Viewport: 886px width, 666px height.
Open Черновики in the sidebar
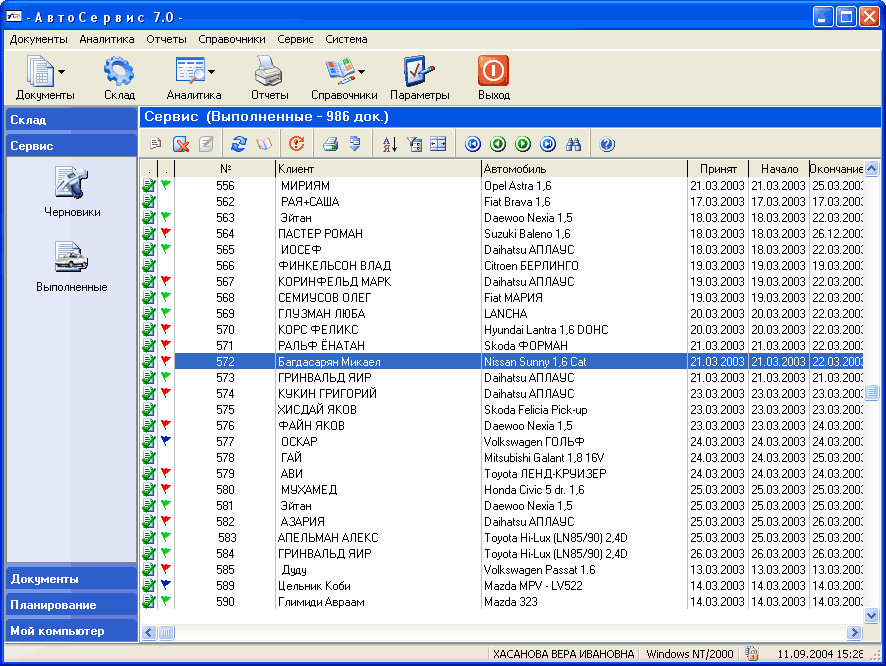71,190
